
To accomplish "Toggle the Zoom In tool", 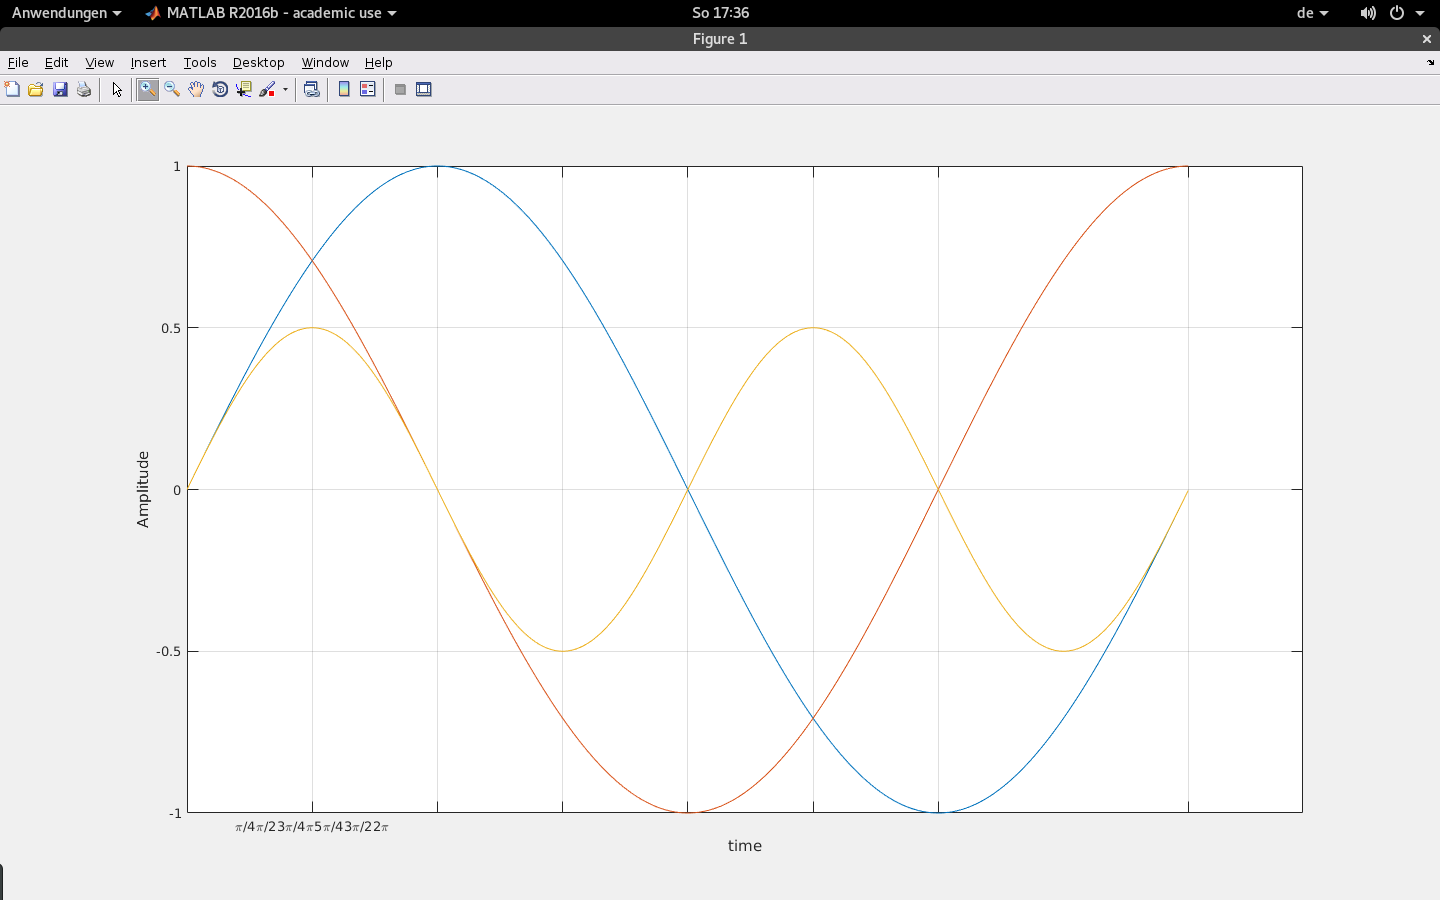I will (148, 89).
